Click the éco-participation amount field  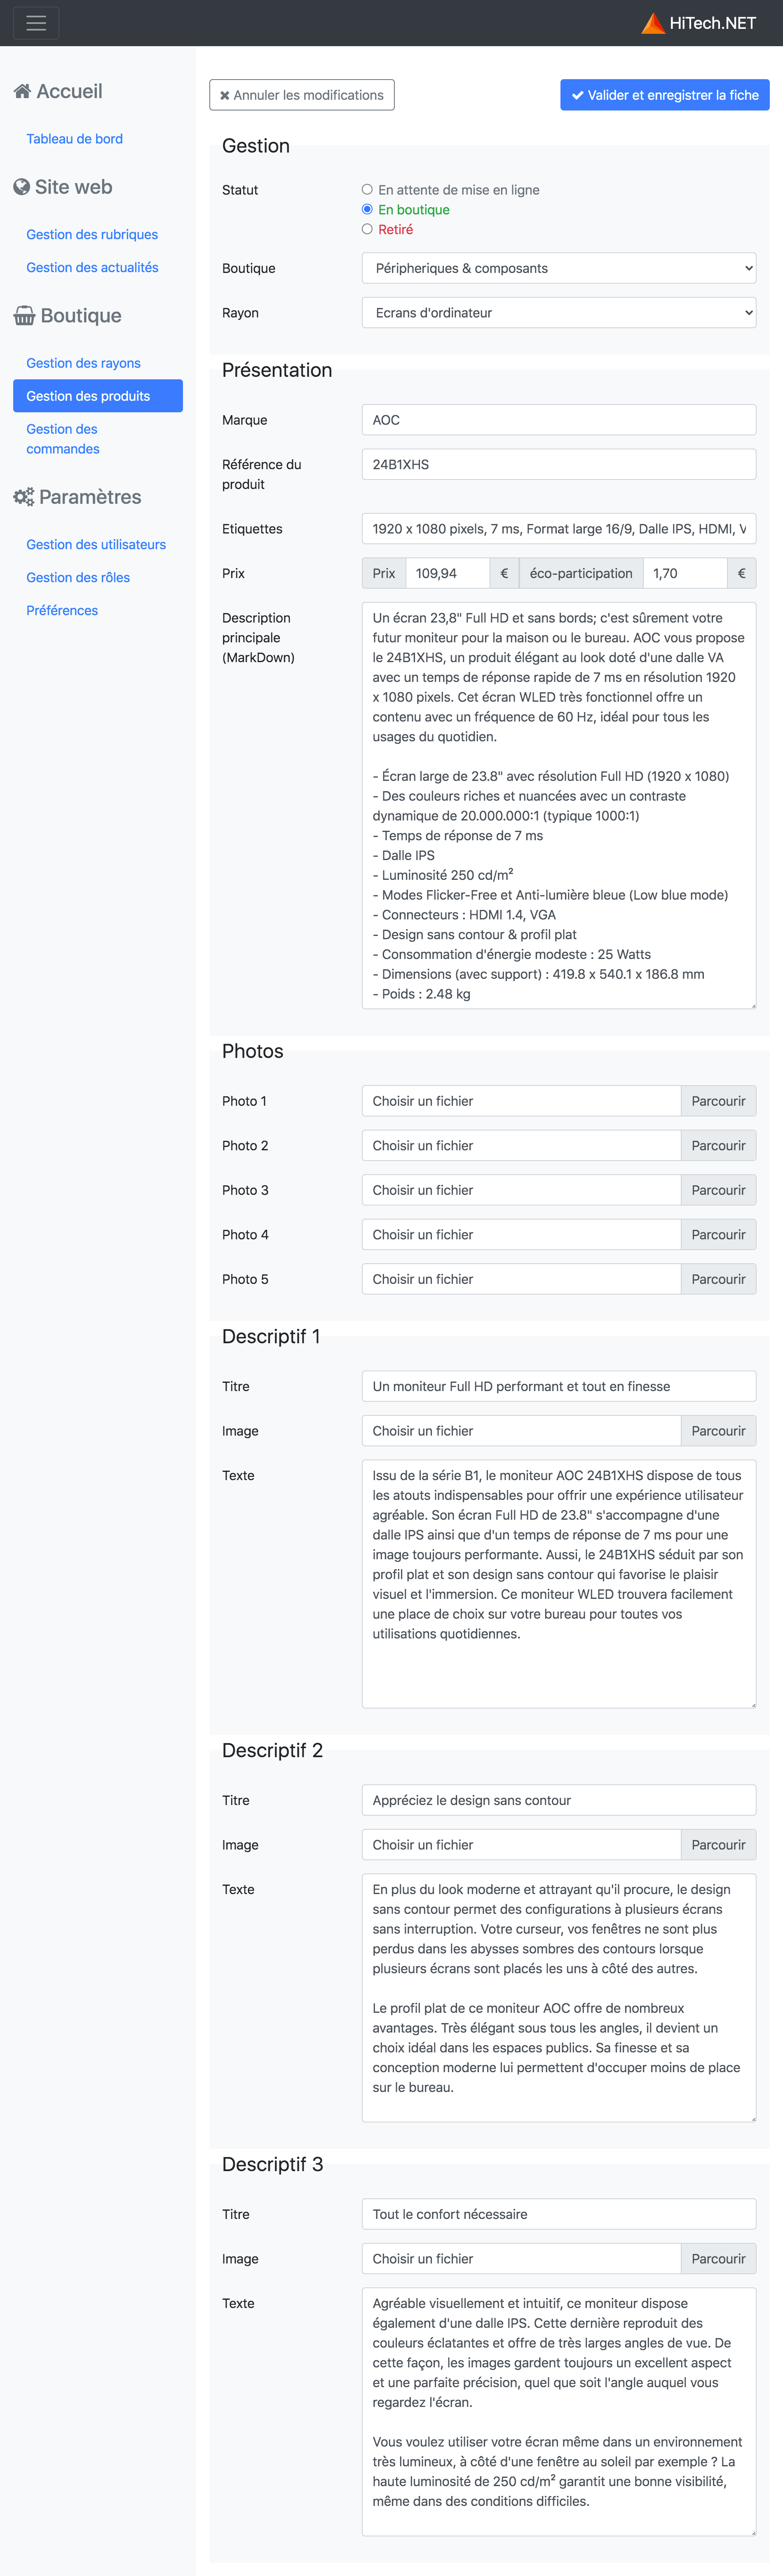684,573
